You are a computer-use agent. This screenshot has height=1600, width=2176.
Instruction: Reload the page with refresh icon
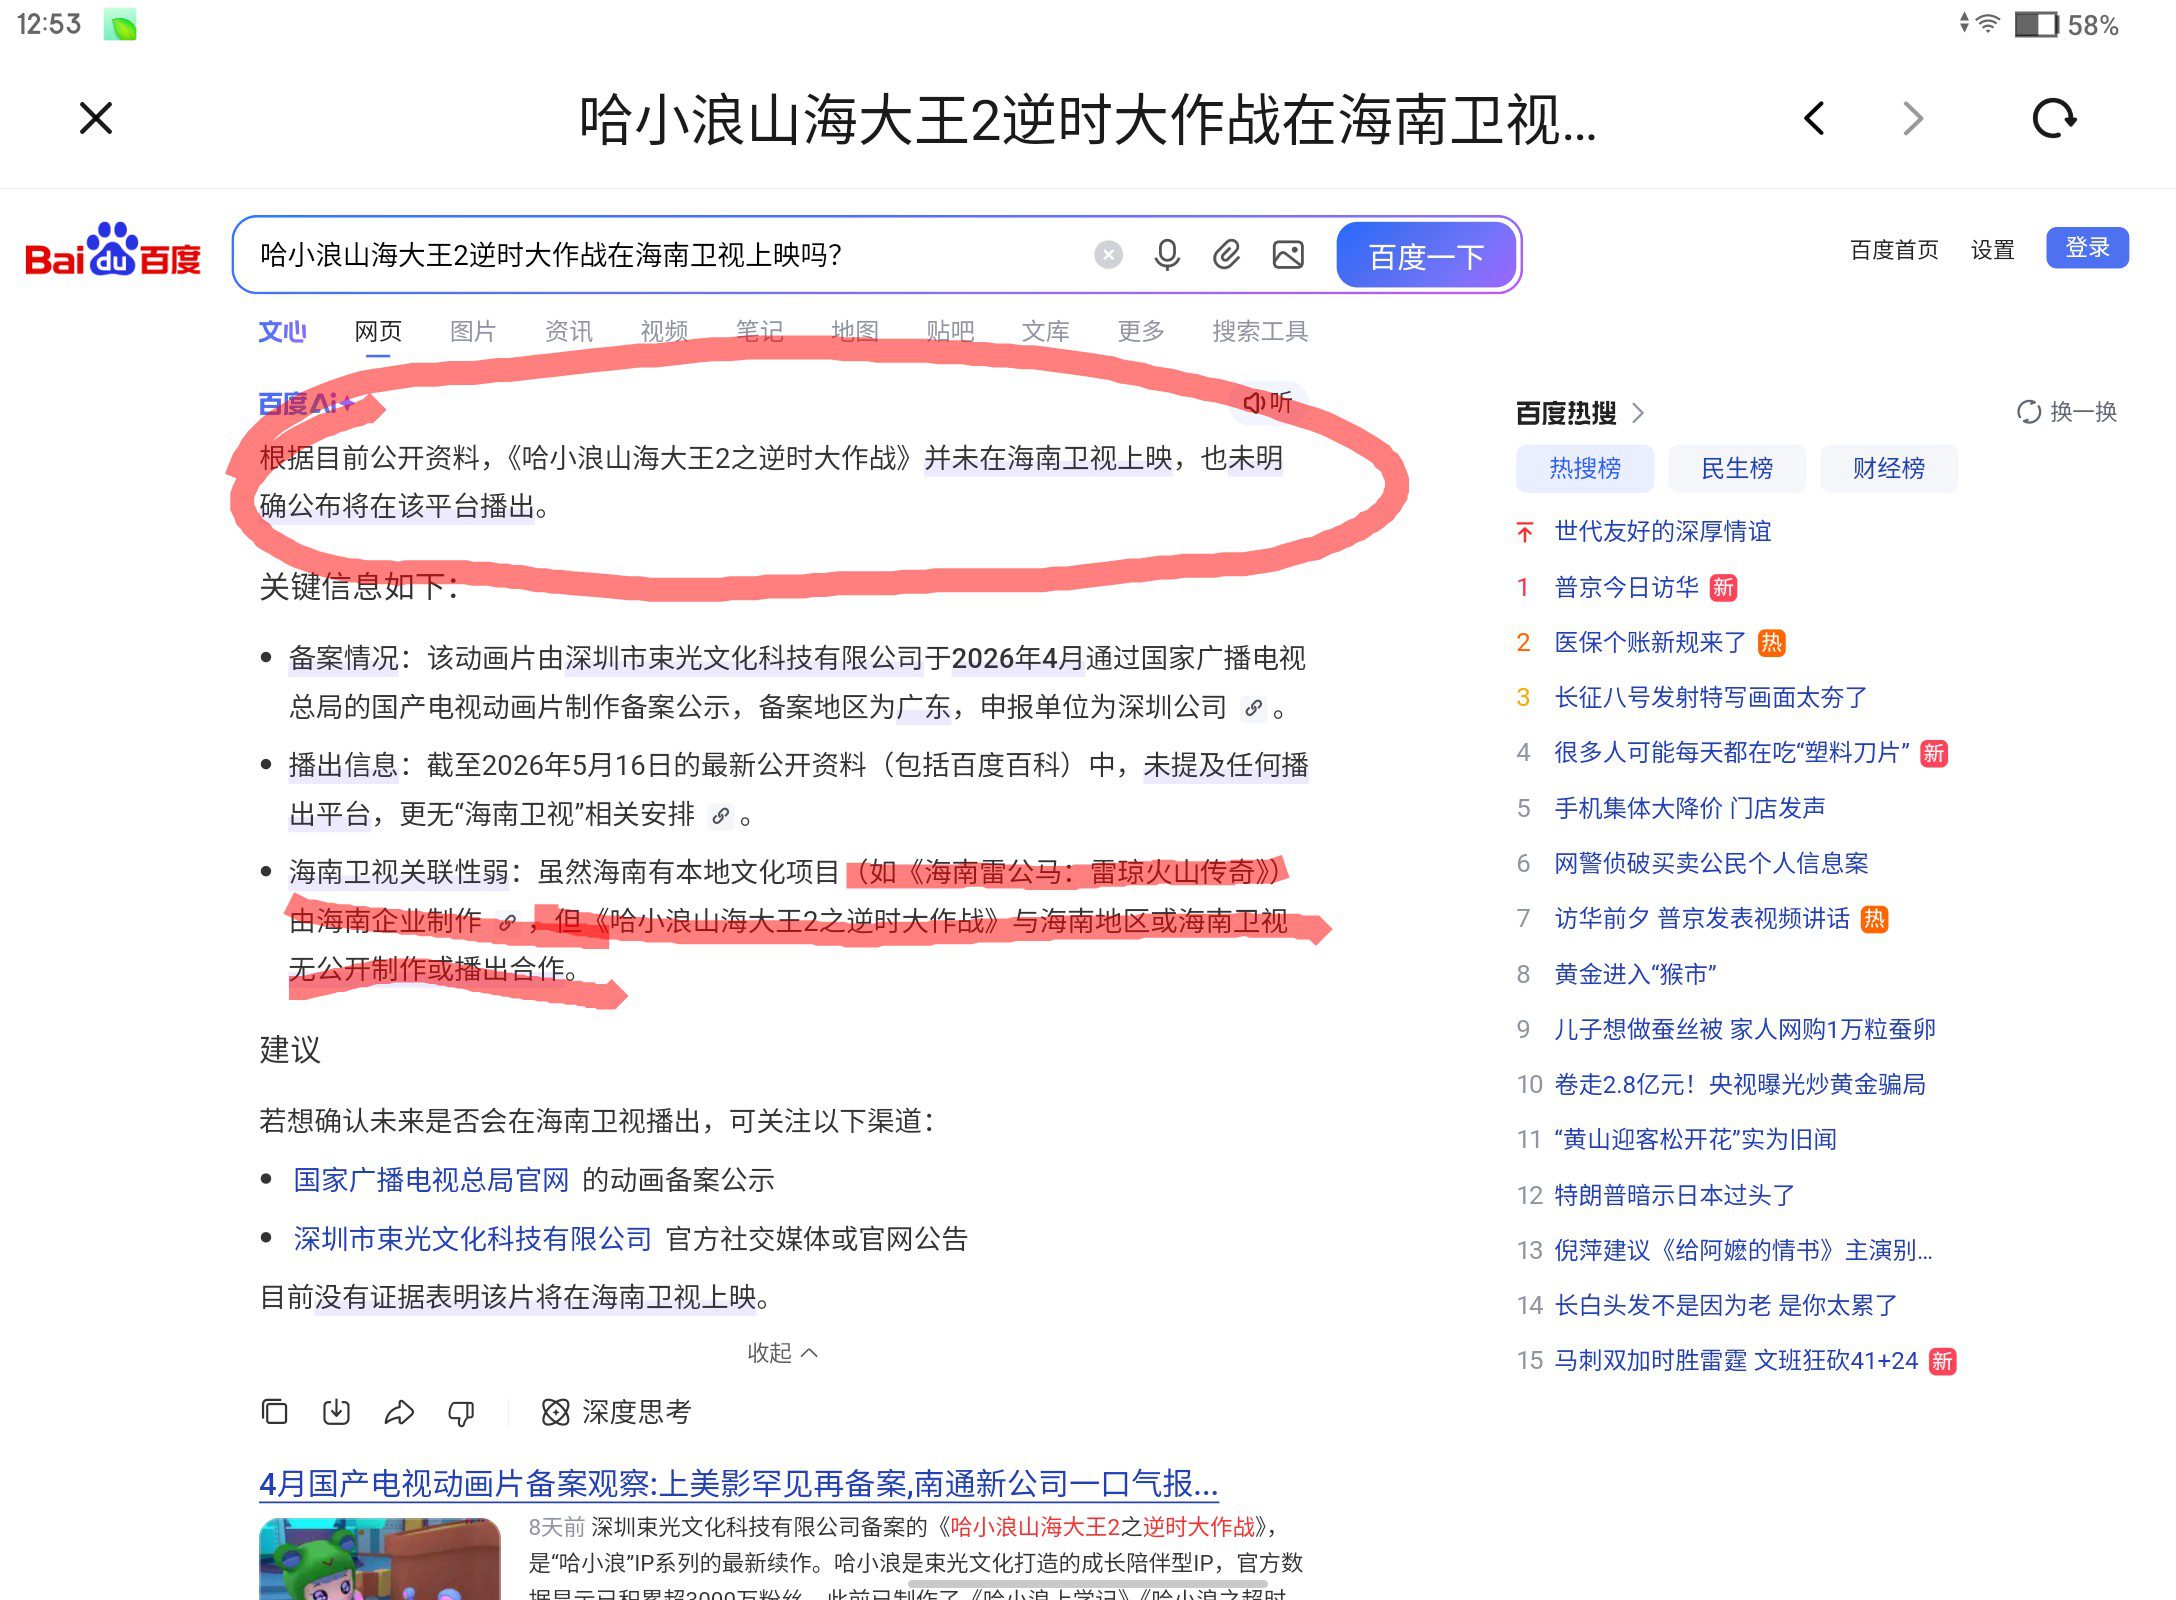point(2054,118)
